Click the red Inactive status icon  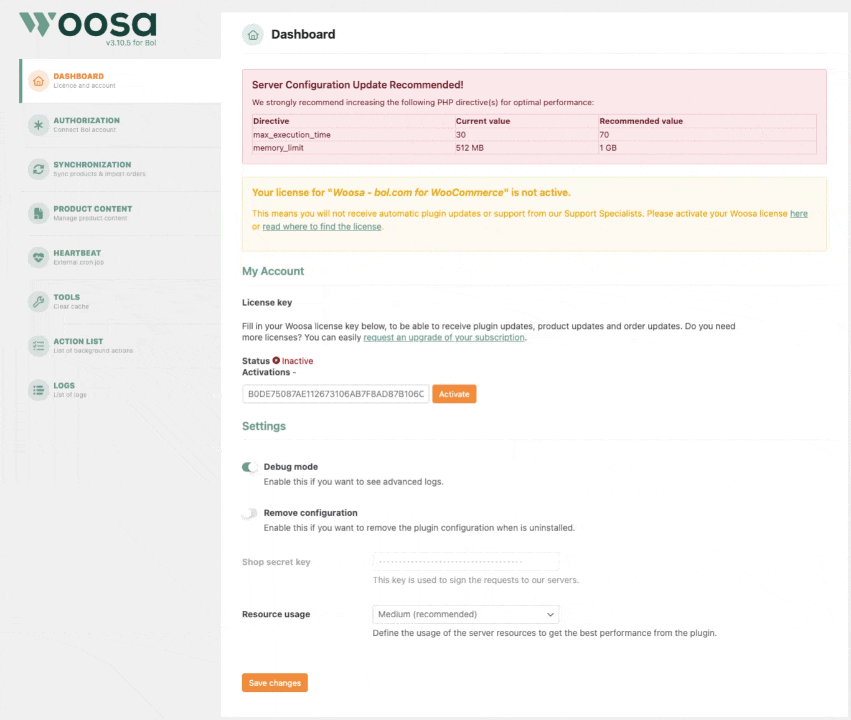(276, 360)
